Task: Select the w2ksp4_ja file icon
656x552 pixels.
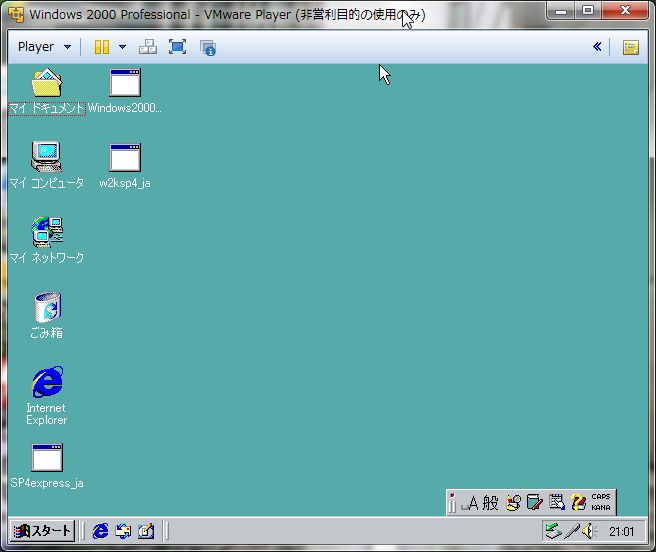Action: click(125, 157)
